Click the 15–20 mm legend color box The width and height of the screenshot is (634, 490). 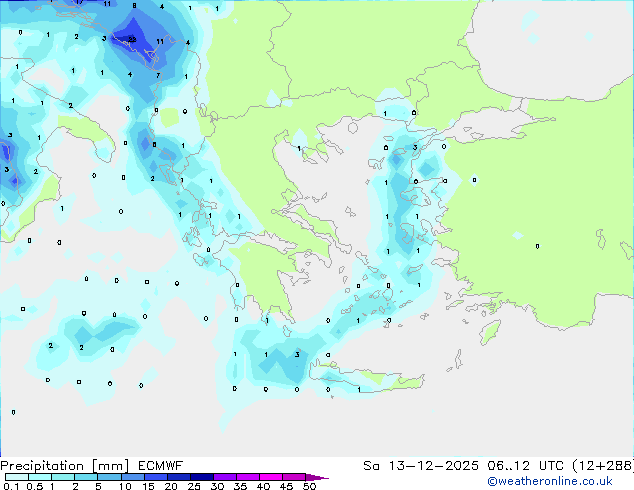pos(155,477)
